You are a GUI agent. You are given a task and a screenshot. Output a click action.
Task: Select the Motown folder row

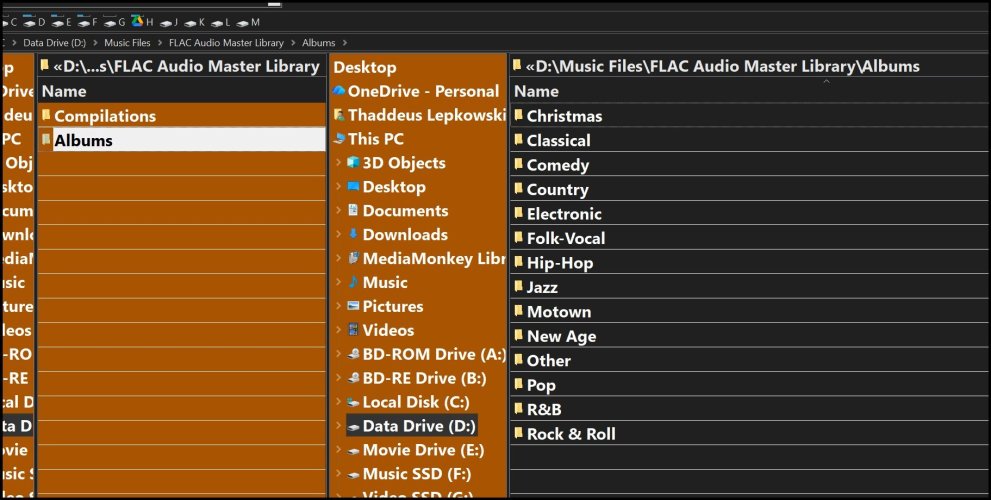(749, 311)
